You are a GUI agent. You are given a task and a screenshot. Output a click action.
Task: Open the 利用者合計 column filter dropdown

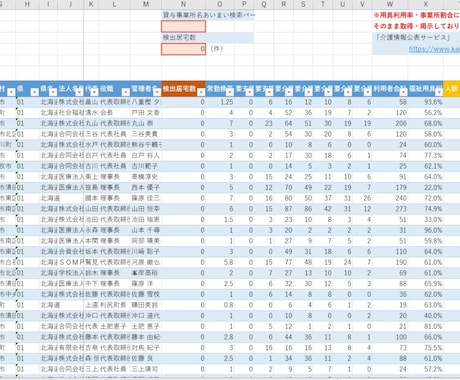[x=404, y=92]
